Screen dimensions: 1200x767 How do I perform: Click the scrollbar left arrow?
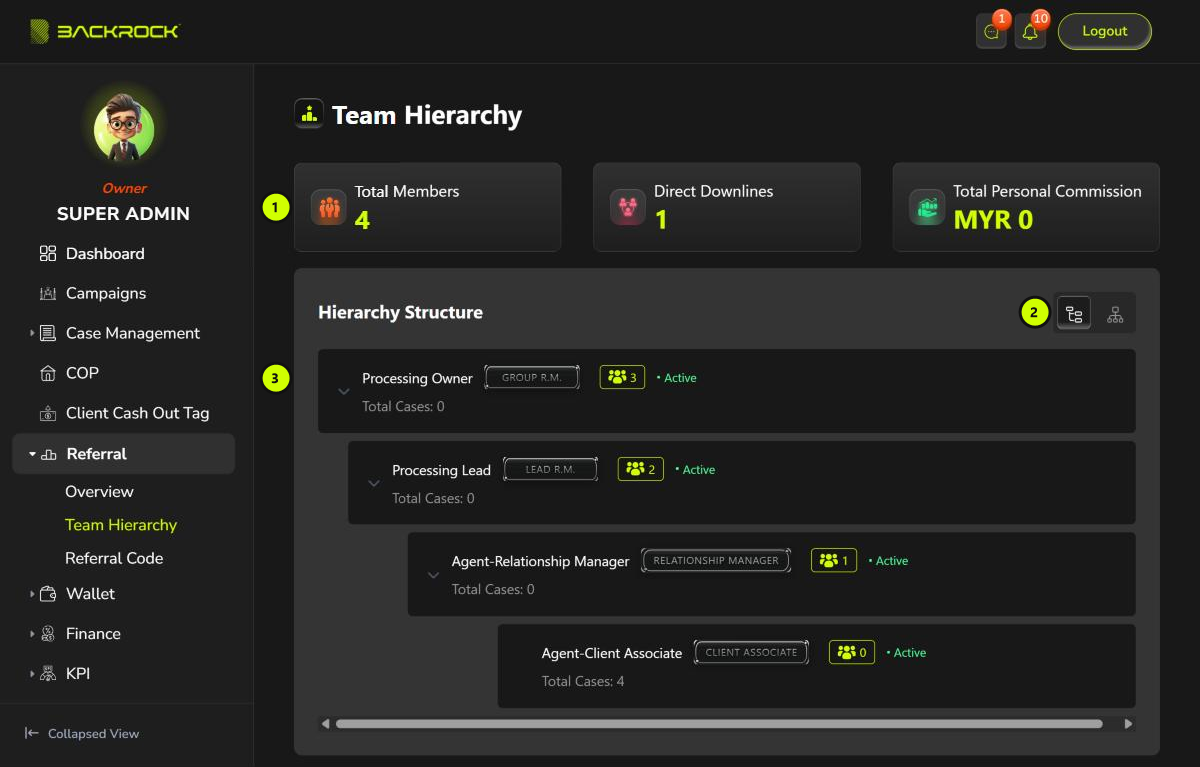[x=325, y=723]
